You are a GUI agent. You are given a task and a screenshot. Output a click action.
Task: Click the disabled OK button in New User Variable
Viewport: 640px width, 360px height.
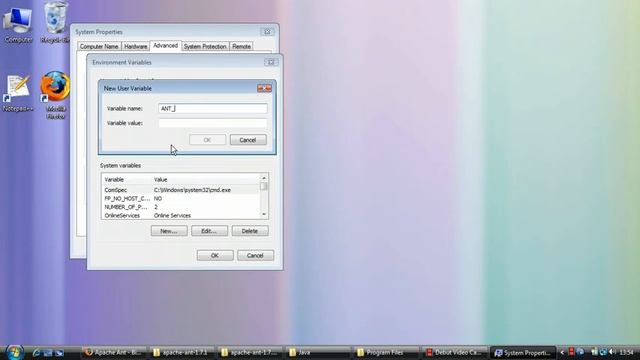pyautogui.click(x=207, y=140)
